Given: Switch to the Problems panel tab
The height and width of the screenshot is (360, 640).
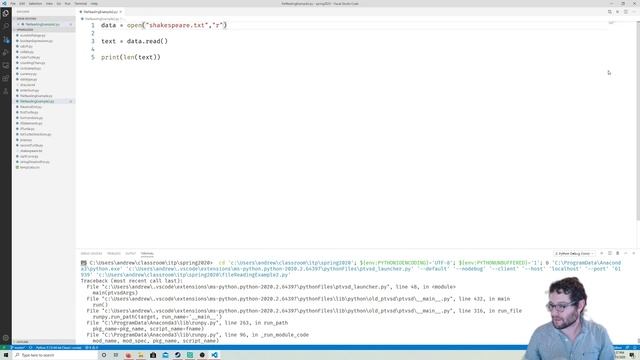Looking at the screenshot, I should 113,253.
